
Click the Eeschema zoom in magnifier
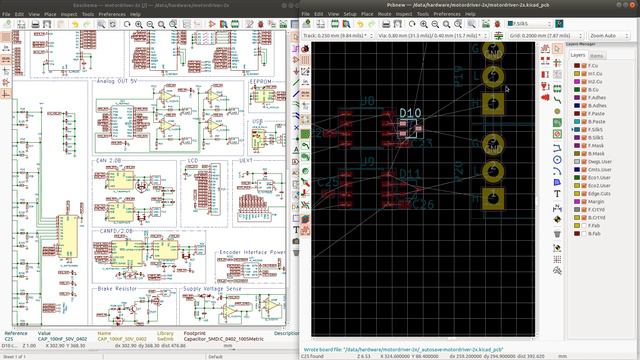(x=139, y=24)
